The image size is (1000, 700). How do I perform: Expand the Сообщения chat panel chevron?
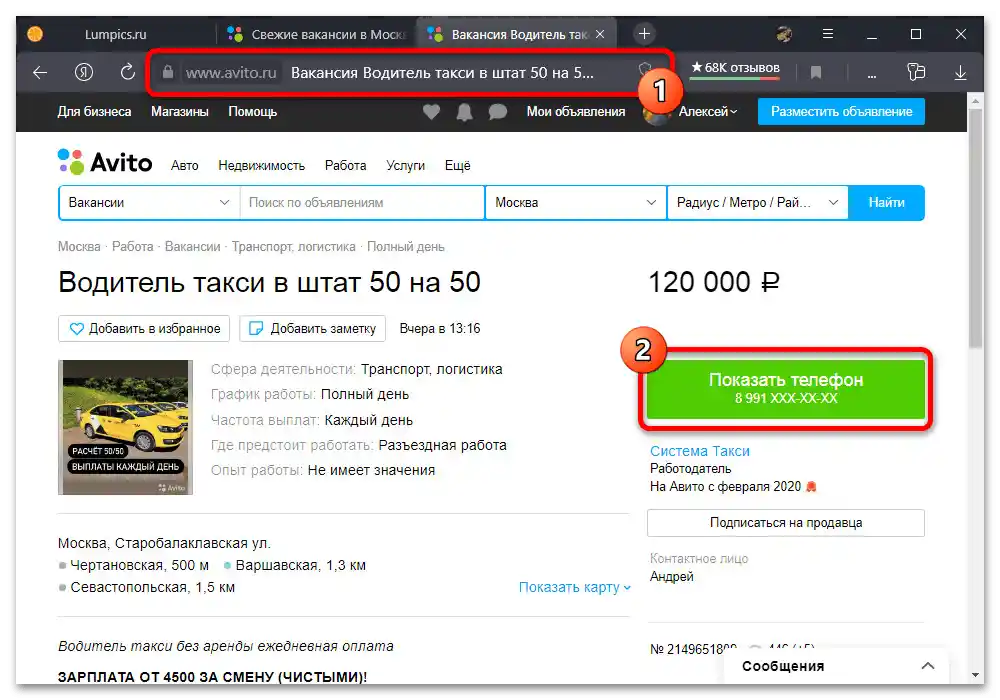[928, 666]
